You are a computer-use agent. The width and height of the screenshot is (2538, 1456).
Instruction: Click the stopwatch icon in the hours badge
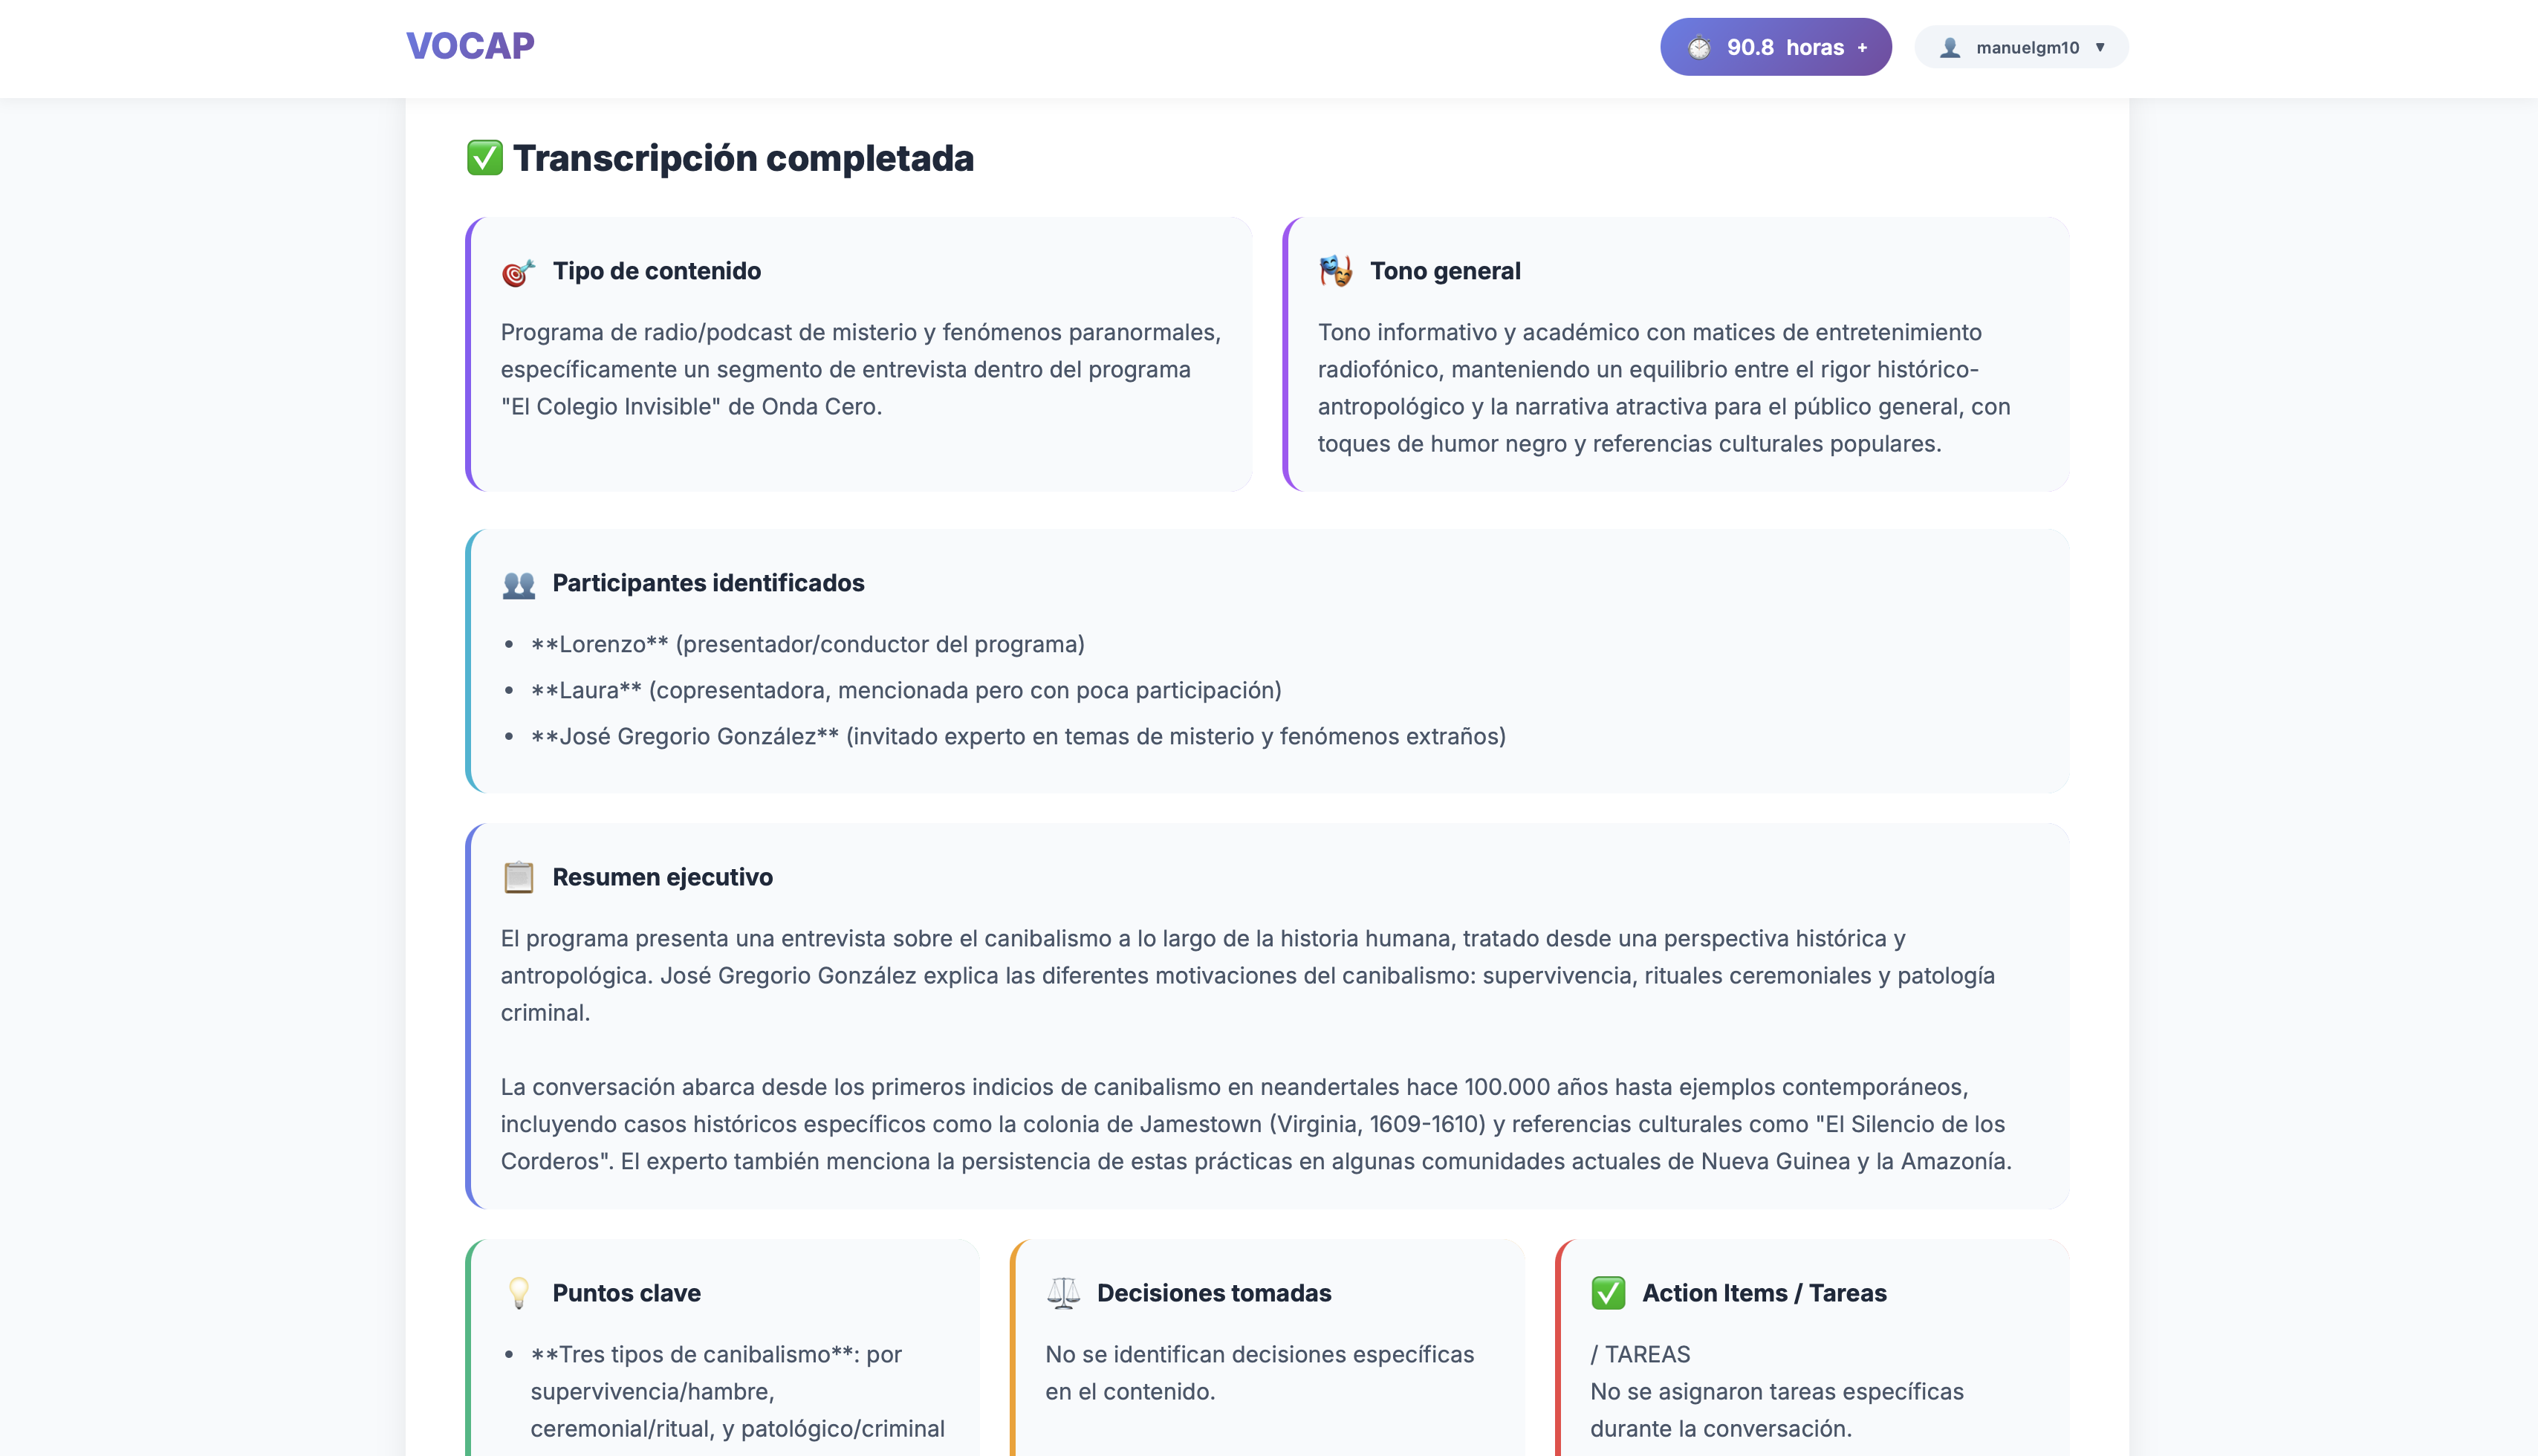point(1701,46)
